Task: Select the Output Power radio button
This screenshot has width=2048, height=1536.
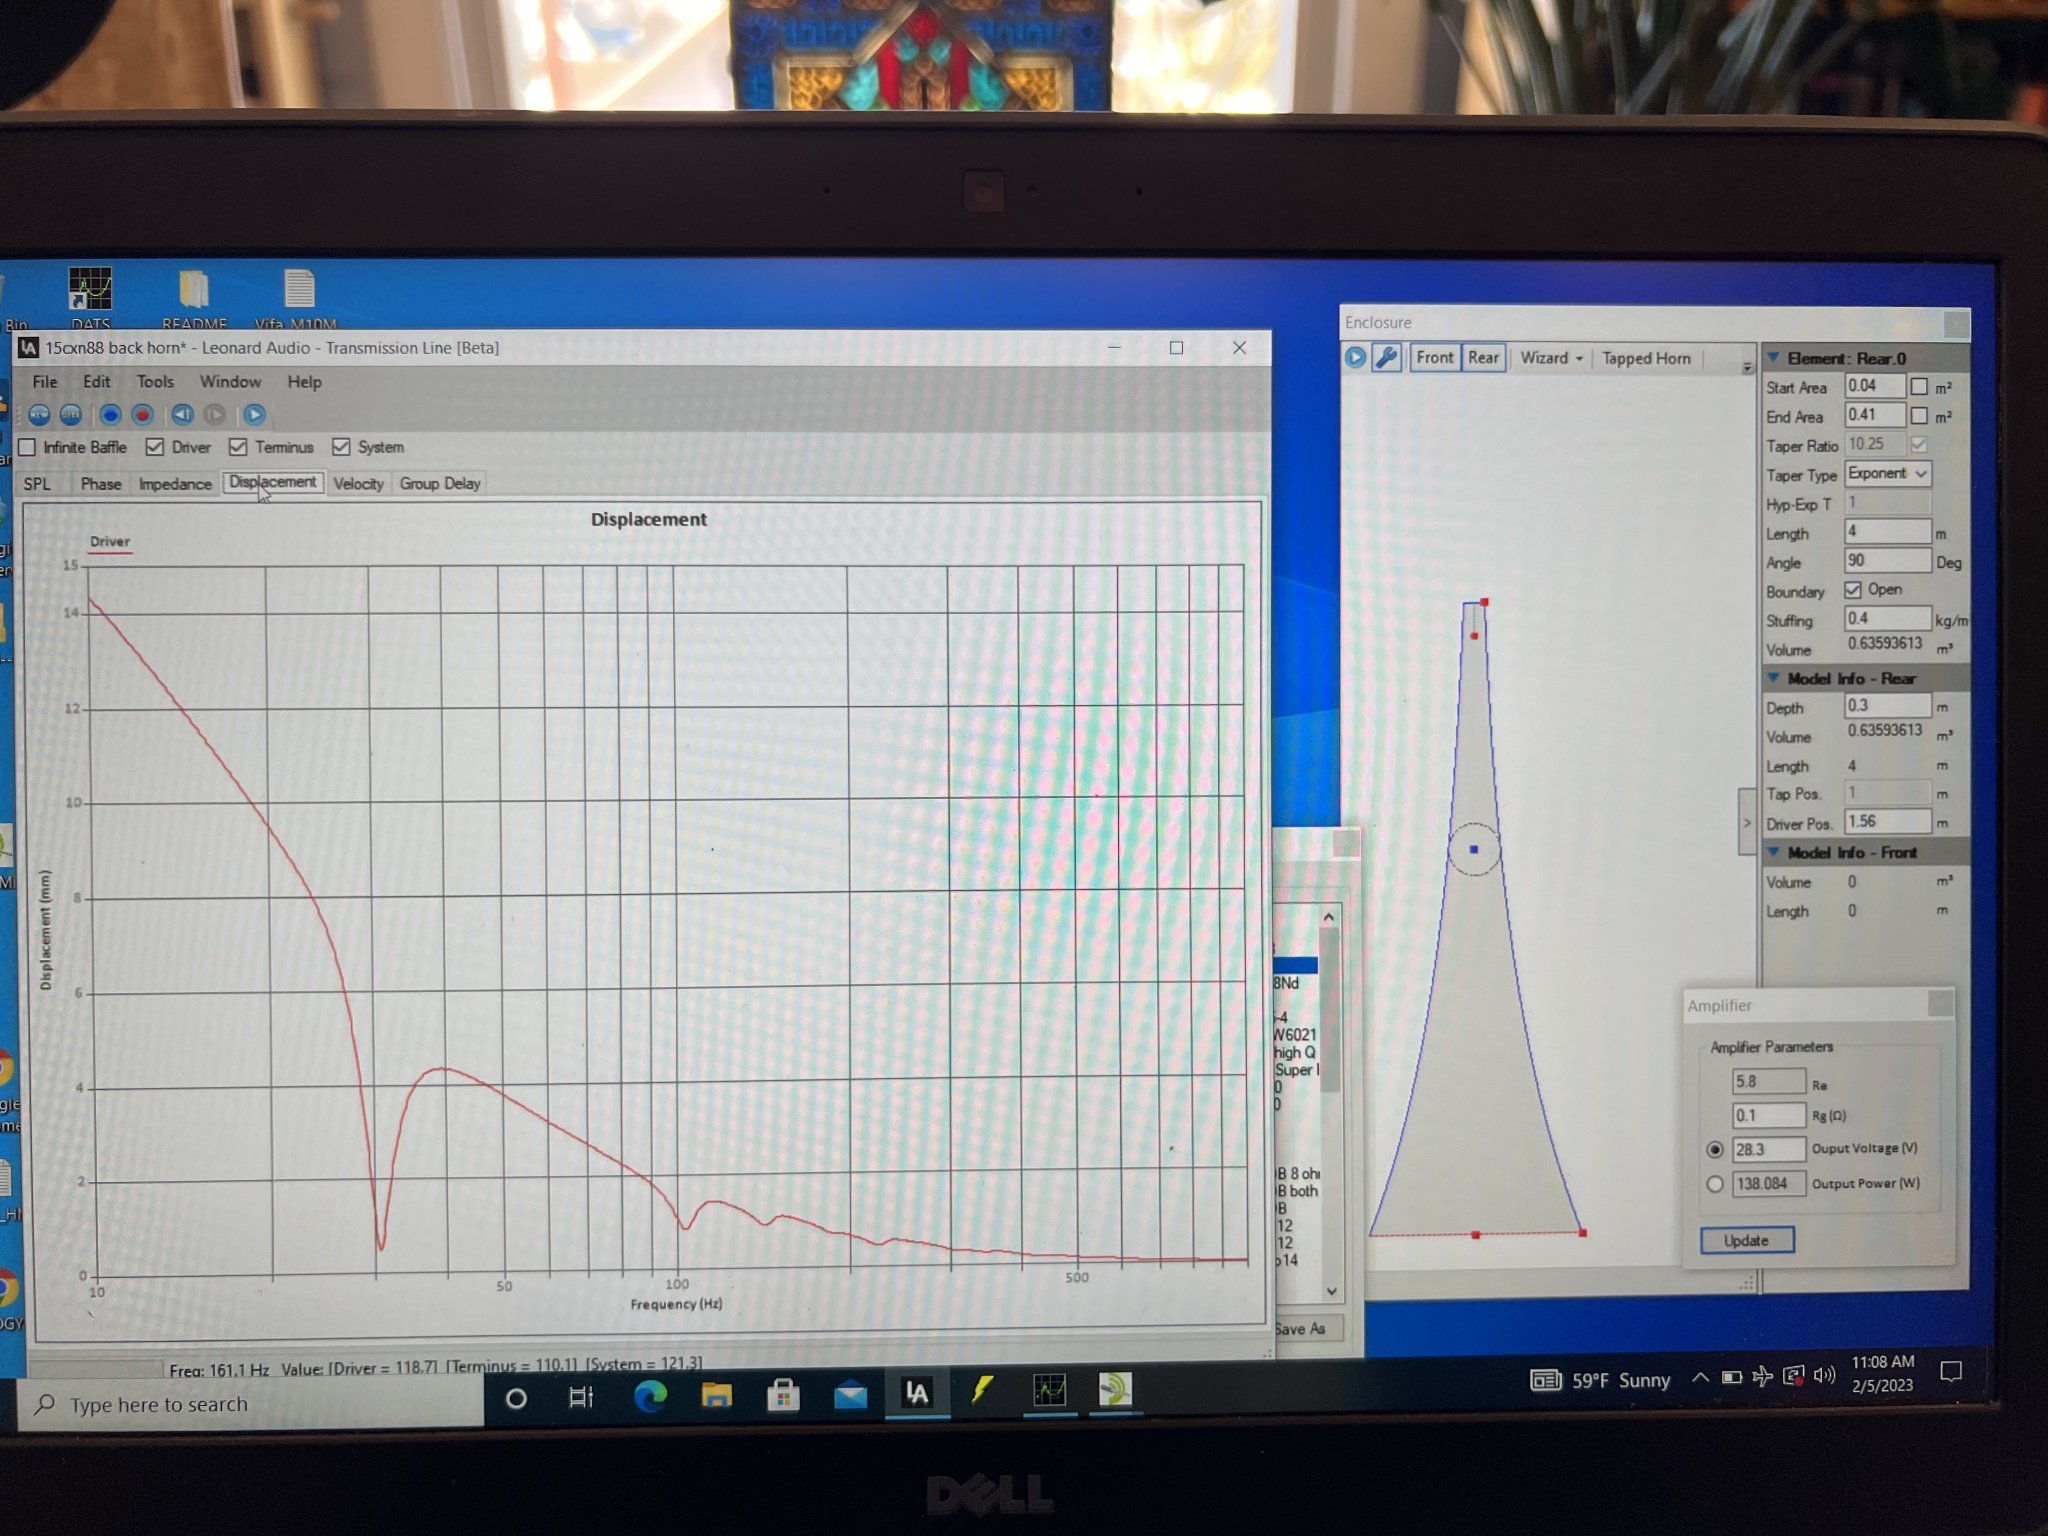Action: [x=1715, y=1184]
